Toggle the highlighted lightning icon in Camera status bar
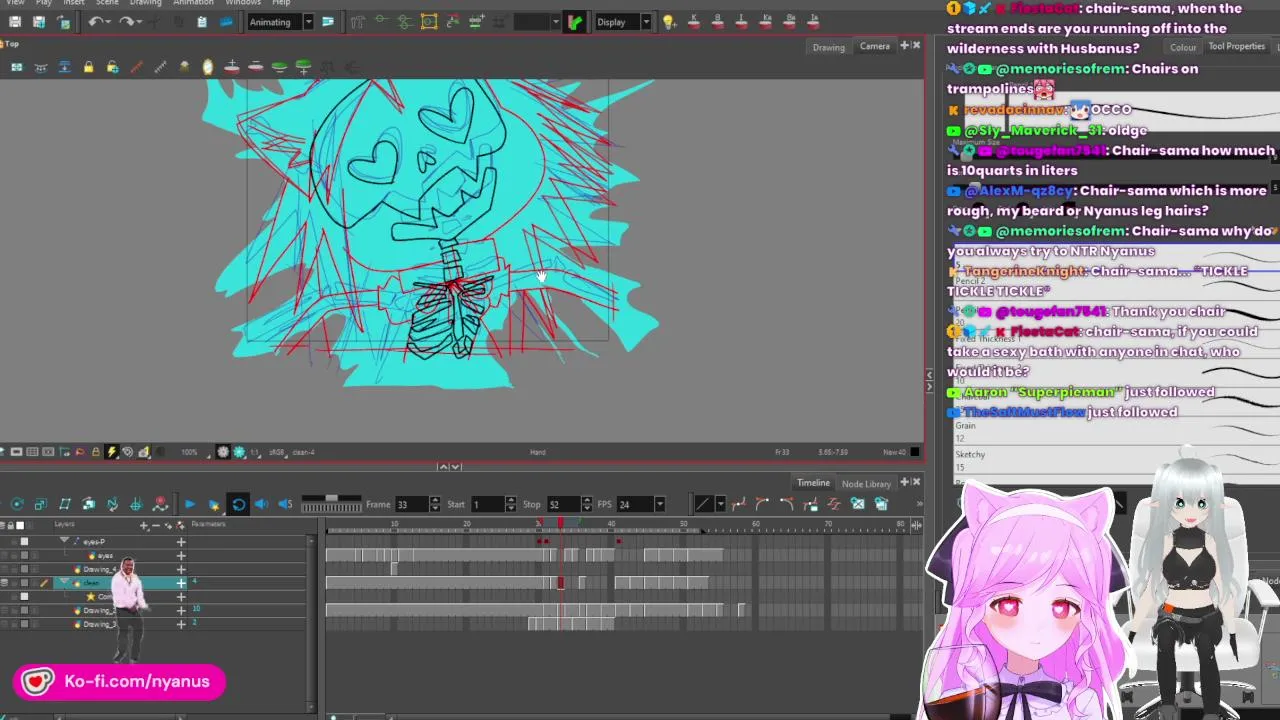This screenshot has width=1280, height=720. [111, 452]
